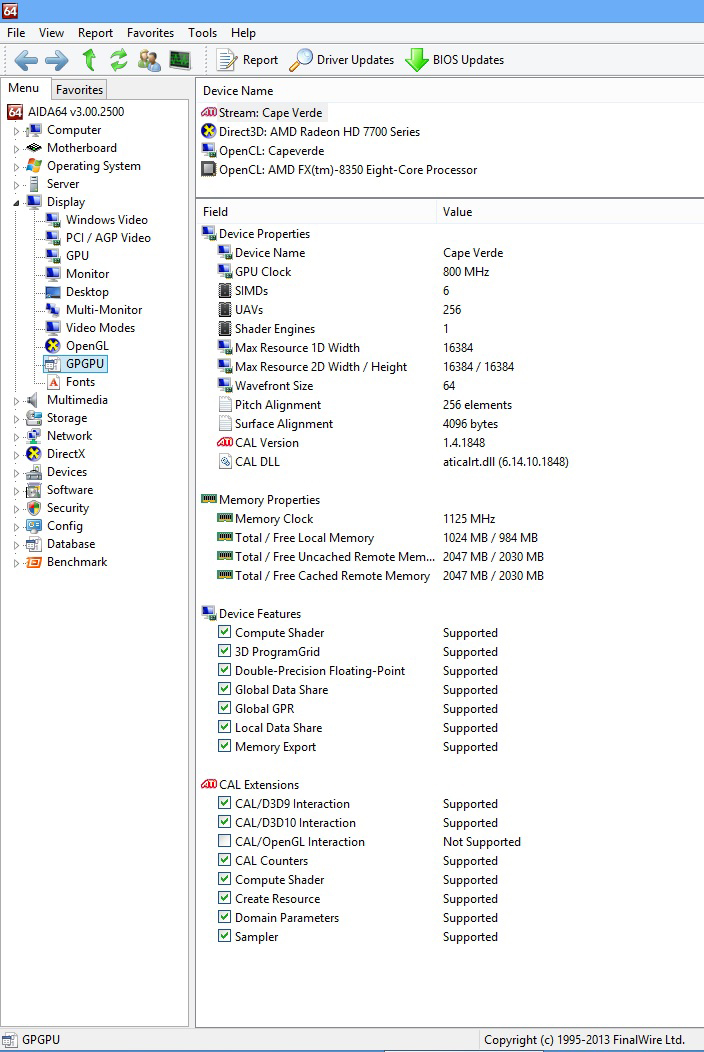Open the View menu
The image size is (704, 1052).
[51, 33]
